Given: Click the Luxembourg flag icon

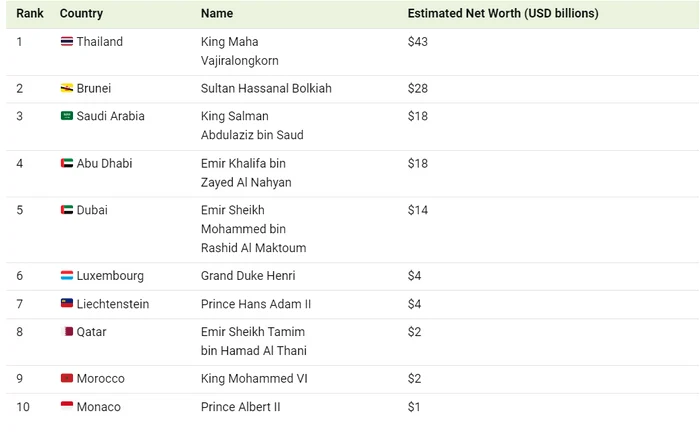Looking at the screenshot, I should coord(67,275).
